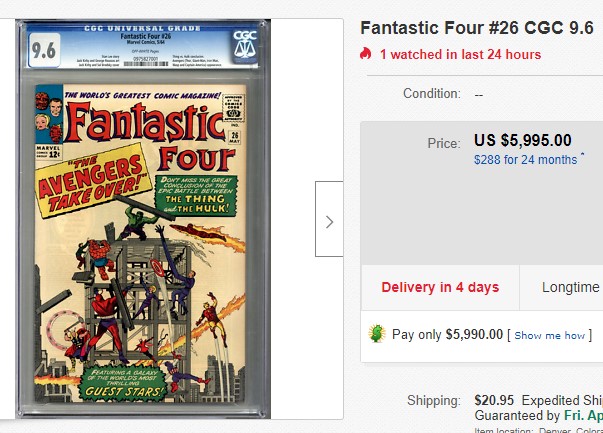
Task: Click the "1 watched in last 24 hours" text
Action: pyautogui.click(x=460, y=54)
